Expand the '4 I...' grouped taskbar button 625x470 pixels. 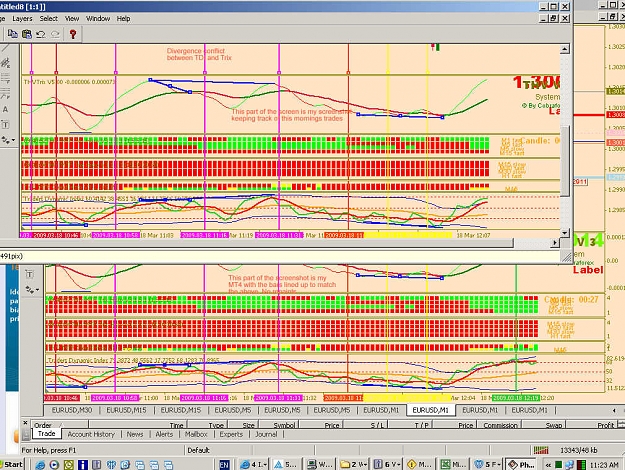[253, 465]
